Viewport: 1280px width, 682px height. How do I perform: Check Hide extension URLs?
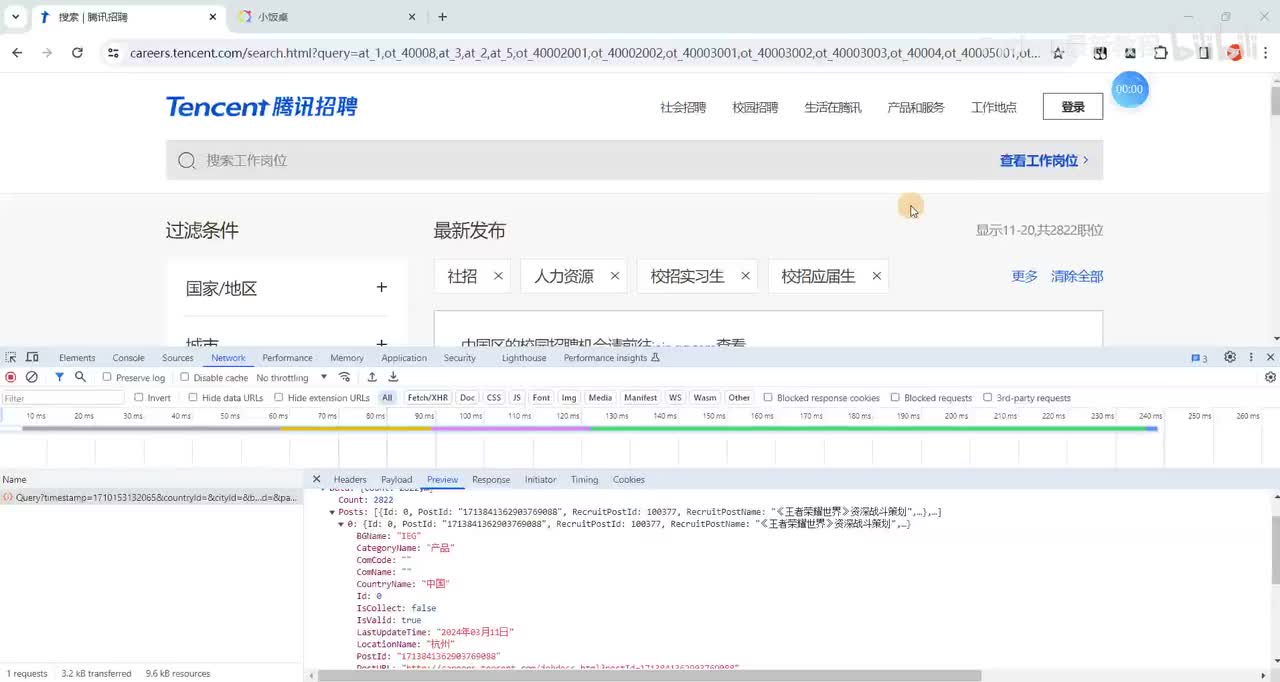tap(279, 397)
